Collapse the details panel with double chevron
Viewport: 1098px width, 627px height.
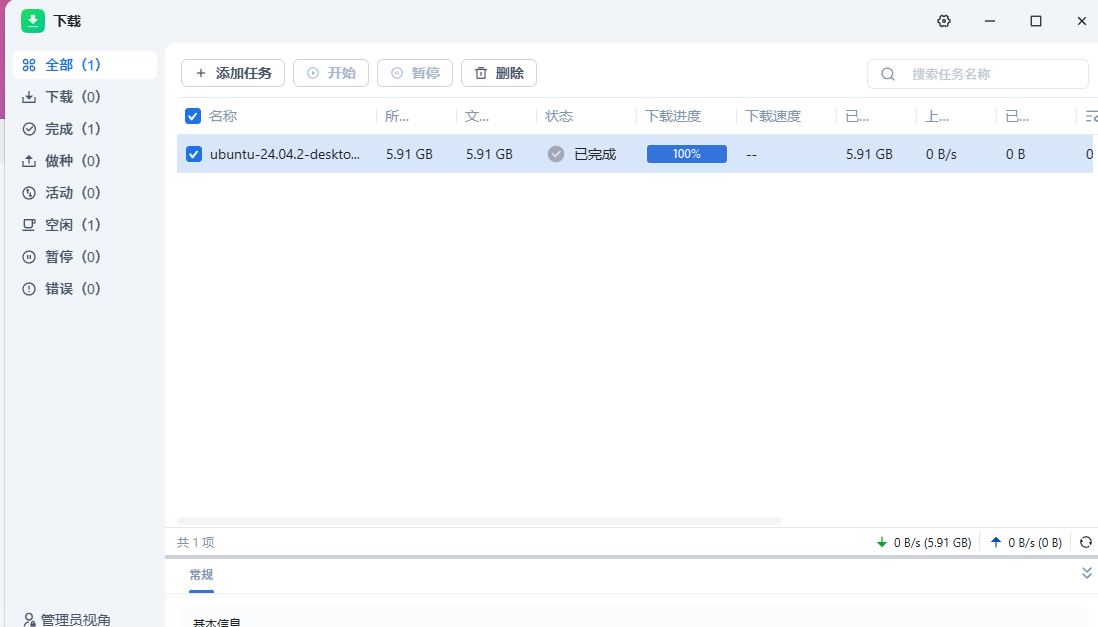click(1087, 573)
